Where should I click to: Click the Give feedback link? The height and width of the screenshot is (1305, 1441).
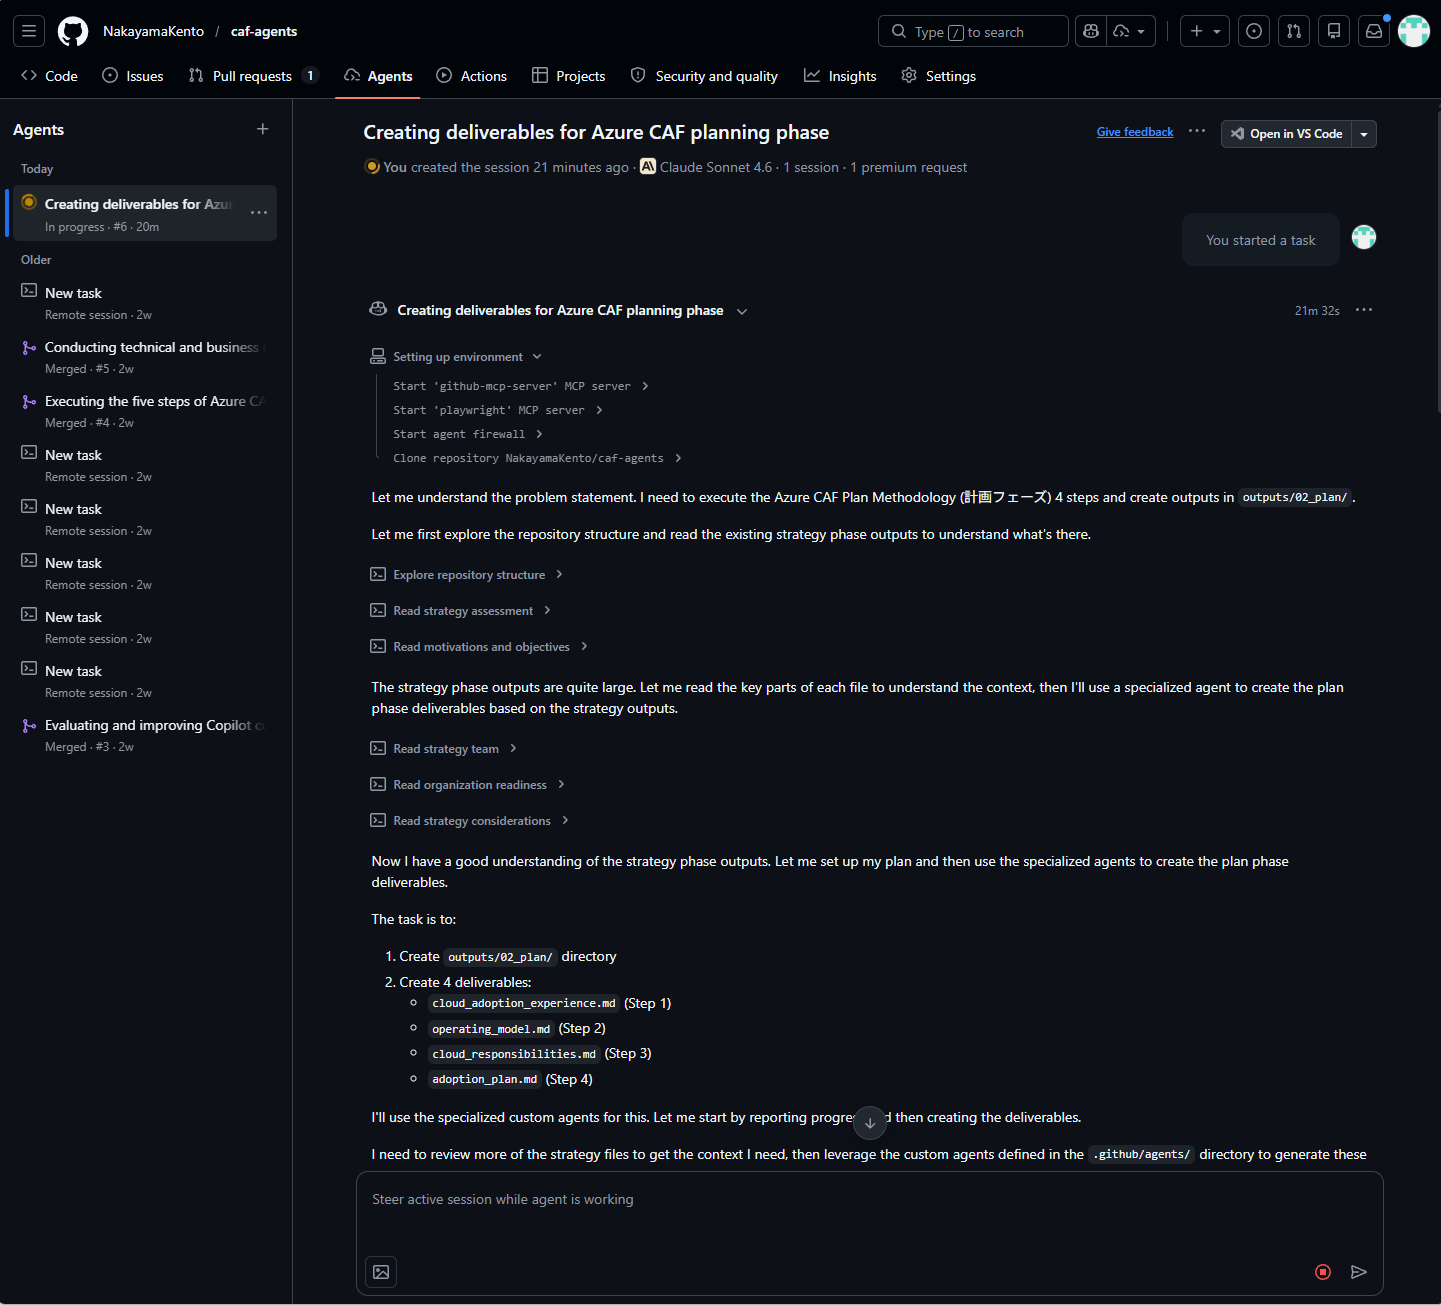(x=1135, y=132)
